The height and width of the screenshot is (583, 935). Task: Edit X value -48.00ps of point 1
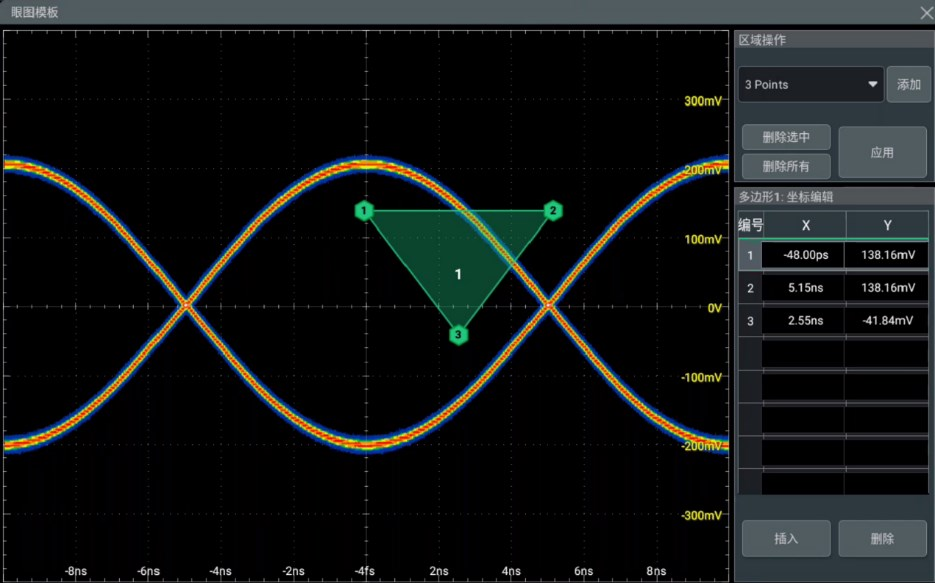(803, 255)
